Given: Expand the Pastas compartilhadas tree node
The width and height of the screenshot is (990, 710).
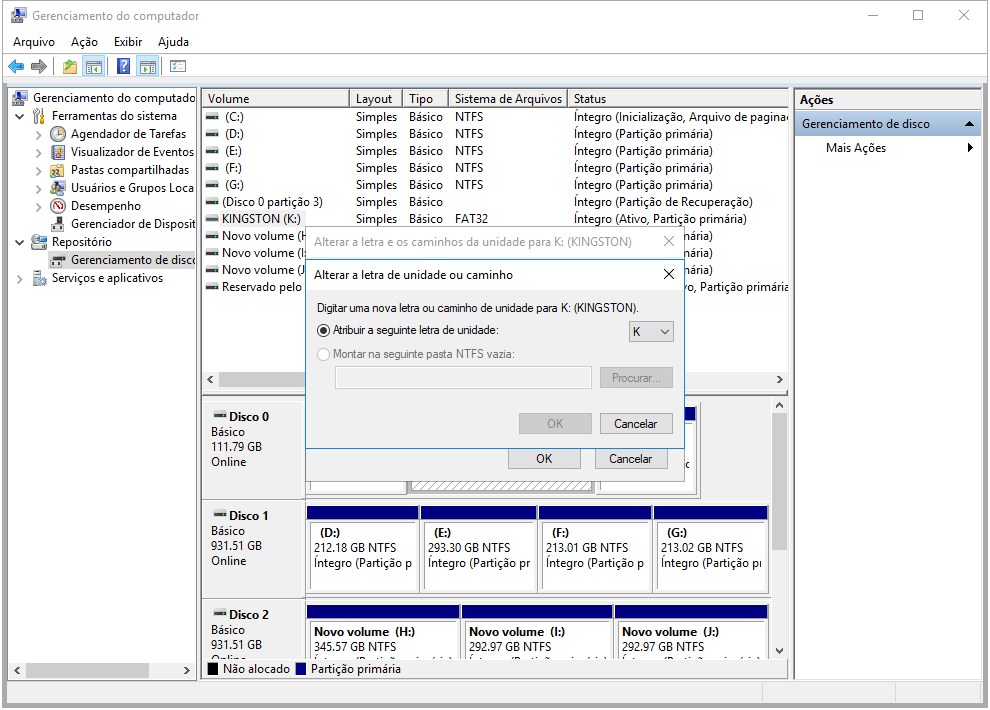Looking at the screenshot, I should (x=38, y=170).
